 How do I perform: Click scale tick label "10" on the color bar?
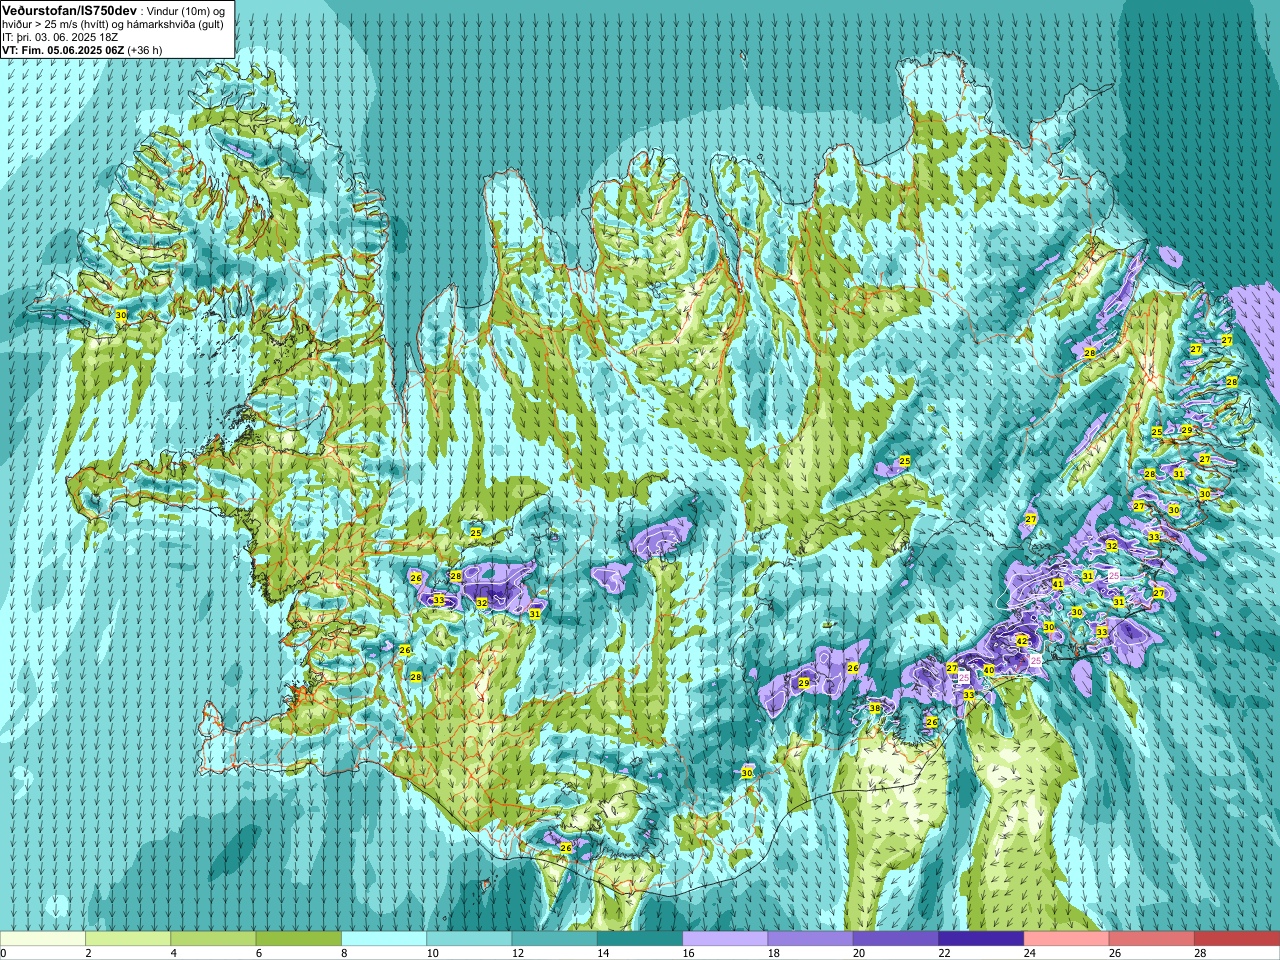pyautogui.click(x=432, y=953)
